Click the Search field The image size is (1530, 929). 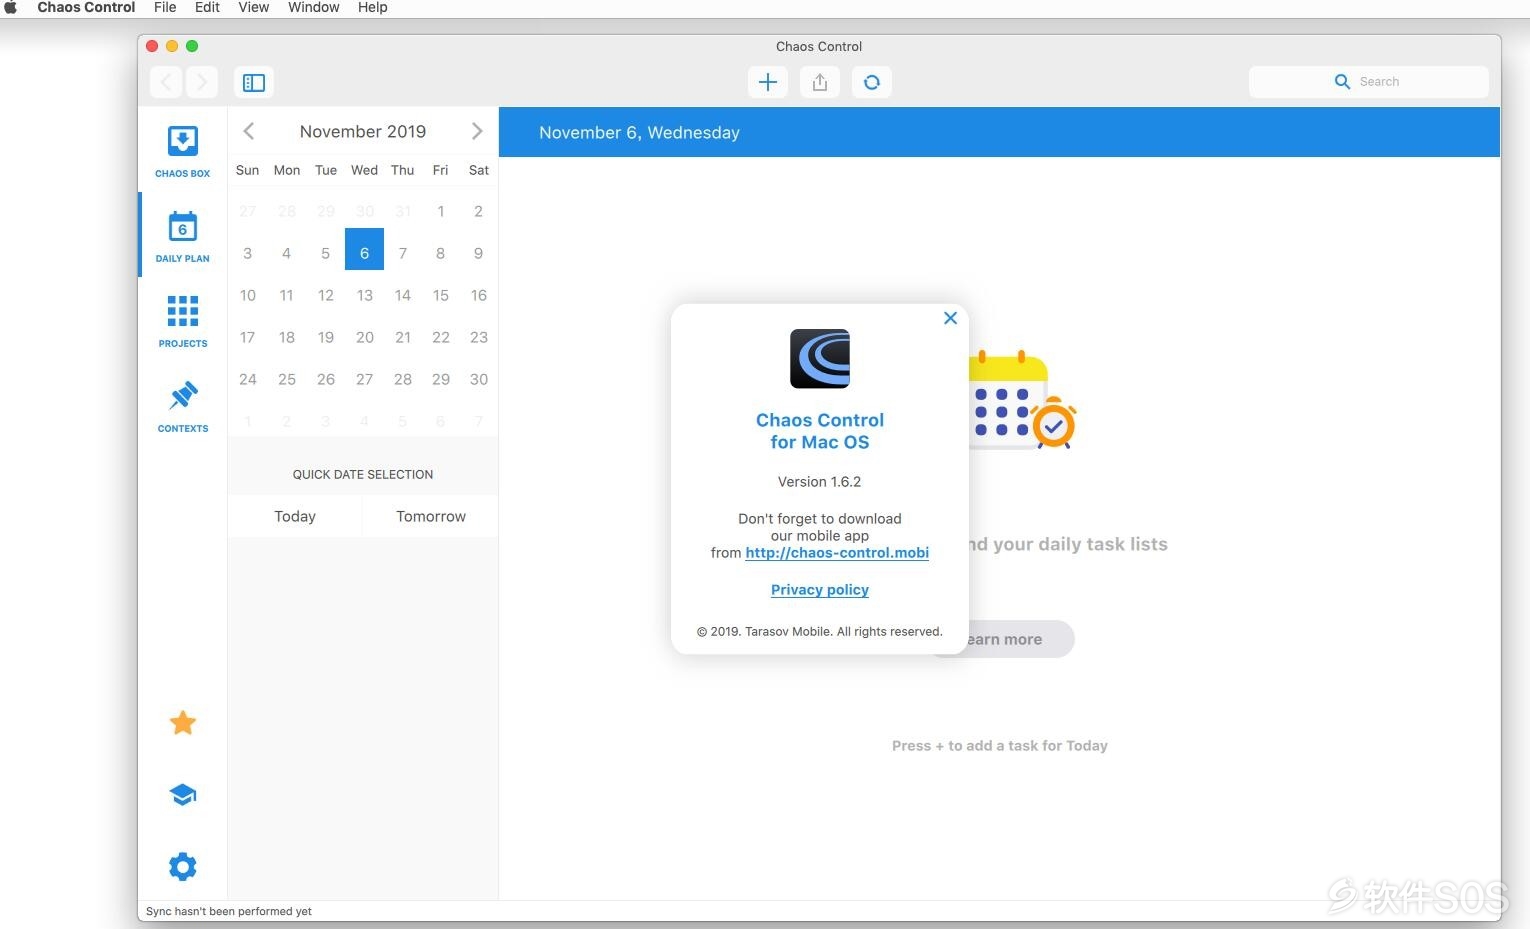[1368, 82]
